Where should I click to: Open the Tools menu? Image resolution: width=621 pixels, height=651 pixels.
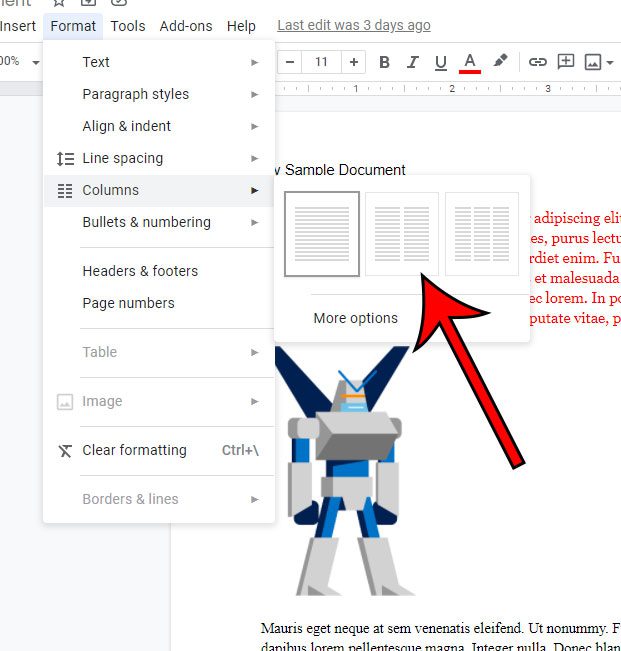[x=128, y=26]
